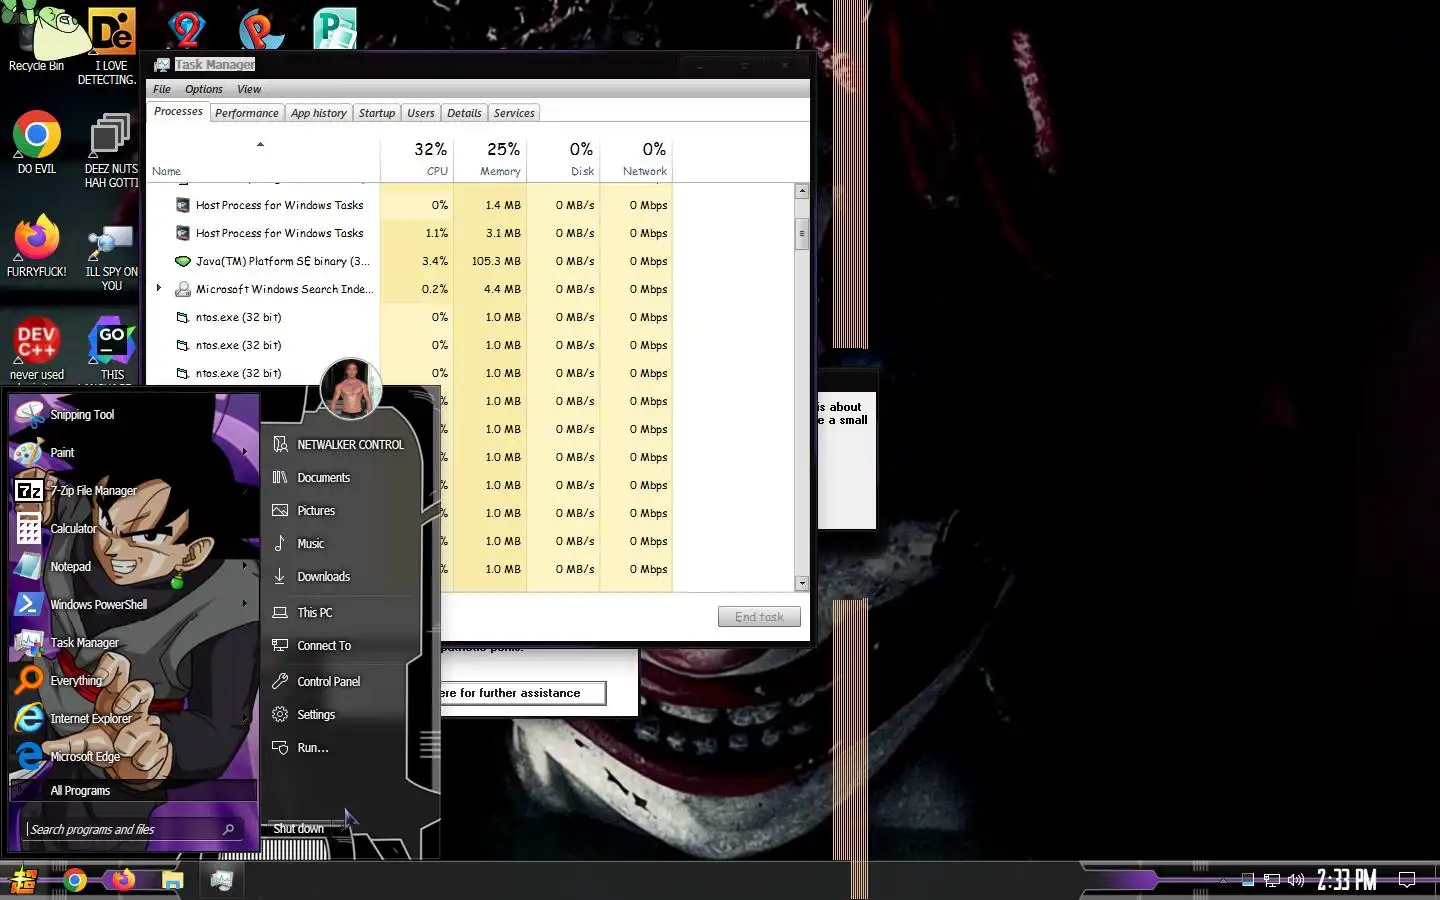
Task: Click the process list scroll up arrow
Action: click(x=801, y=191)
